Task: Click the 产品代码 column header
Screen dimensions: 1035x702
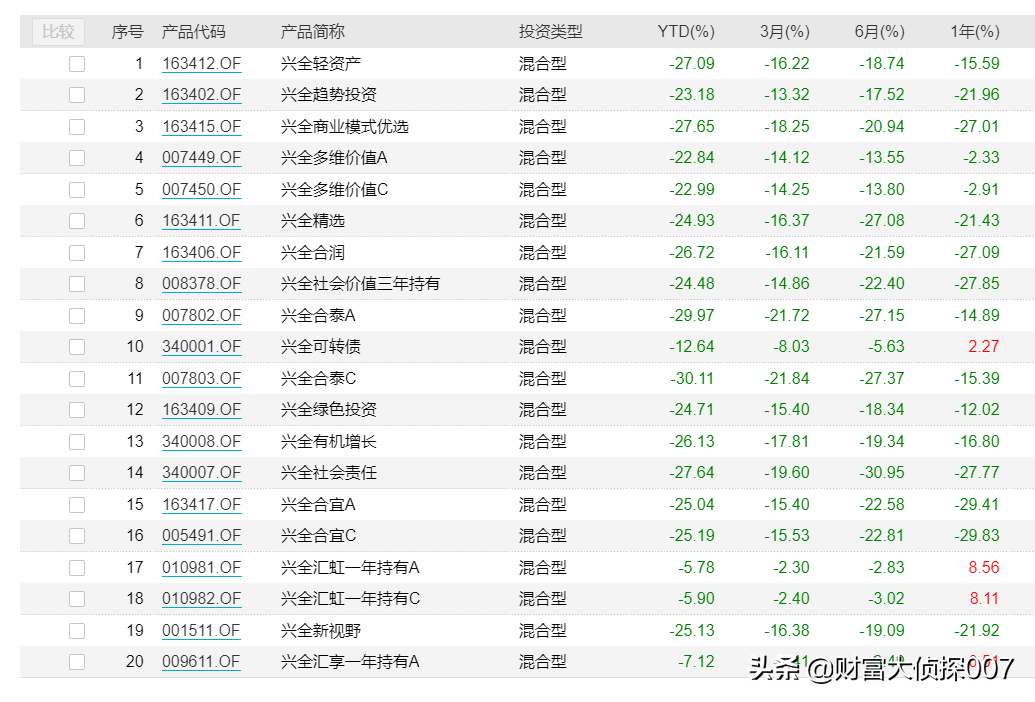Action: [193, 32]
